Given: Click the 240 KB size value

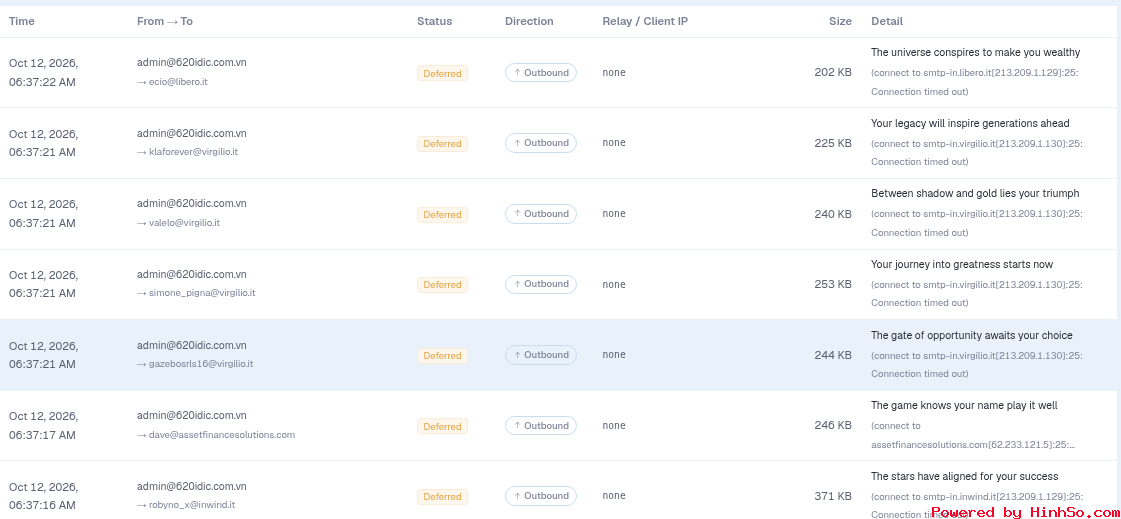Looking at the screenshot, I should coord(833,214).
